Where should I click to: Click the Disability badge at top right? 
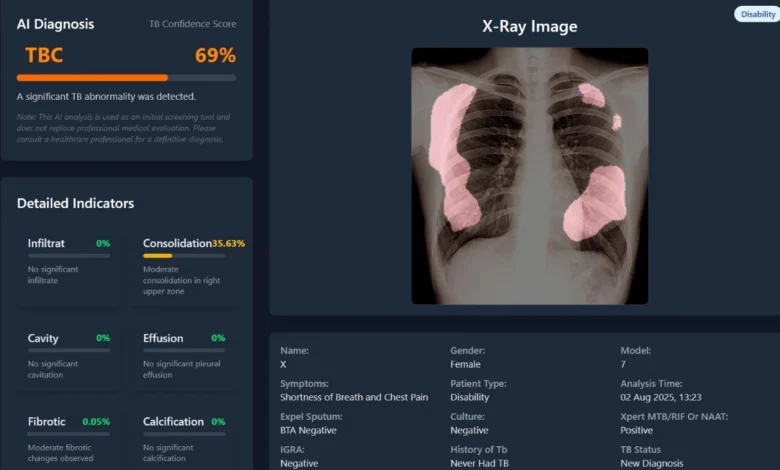(757, 14)
